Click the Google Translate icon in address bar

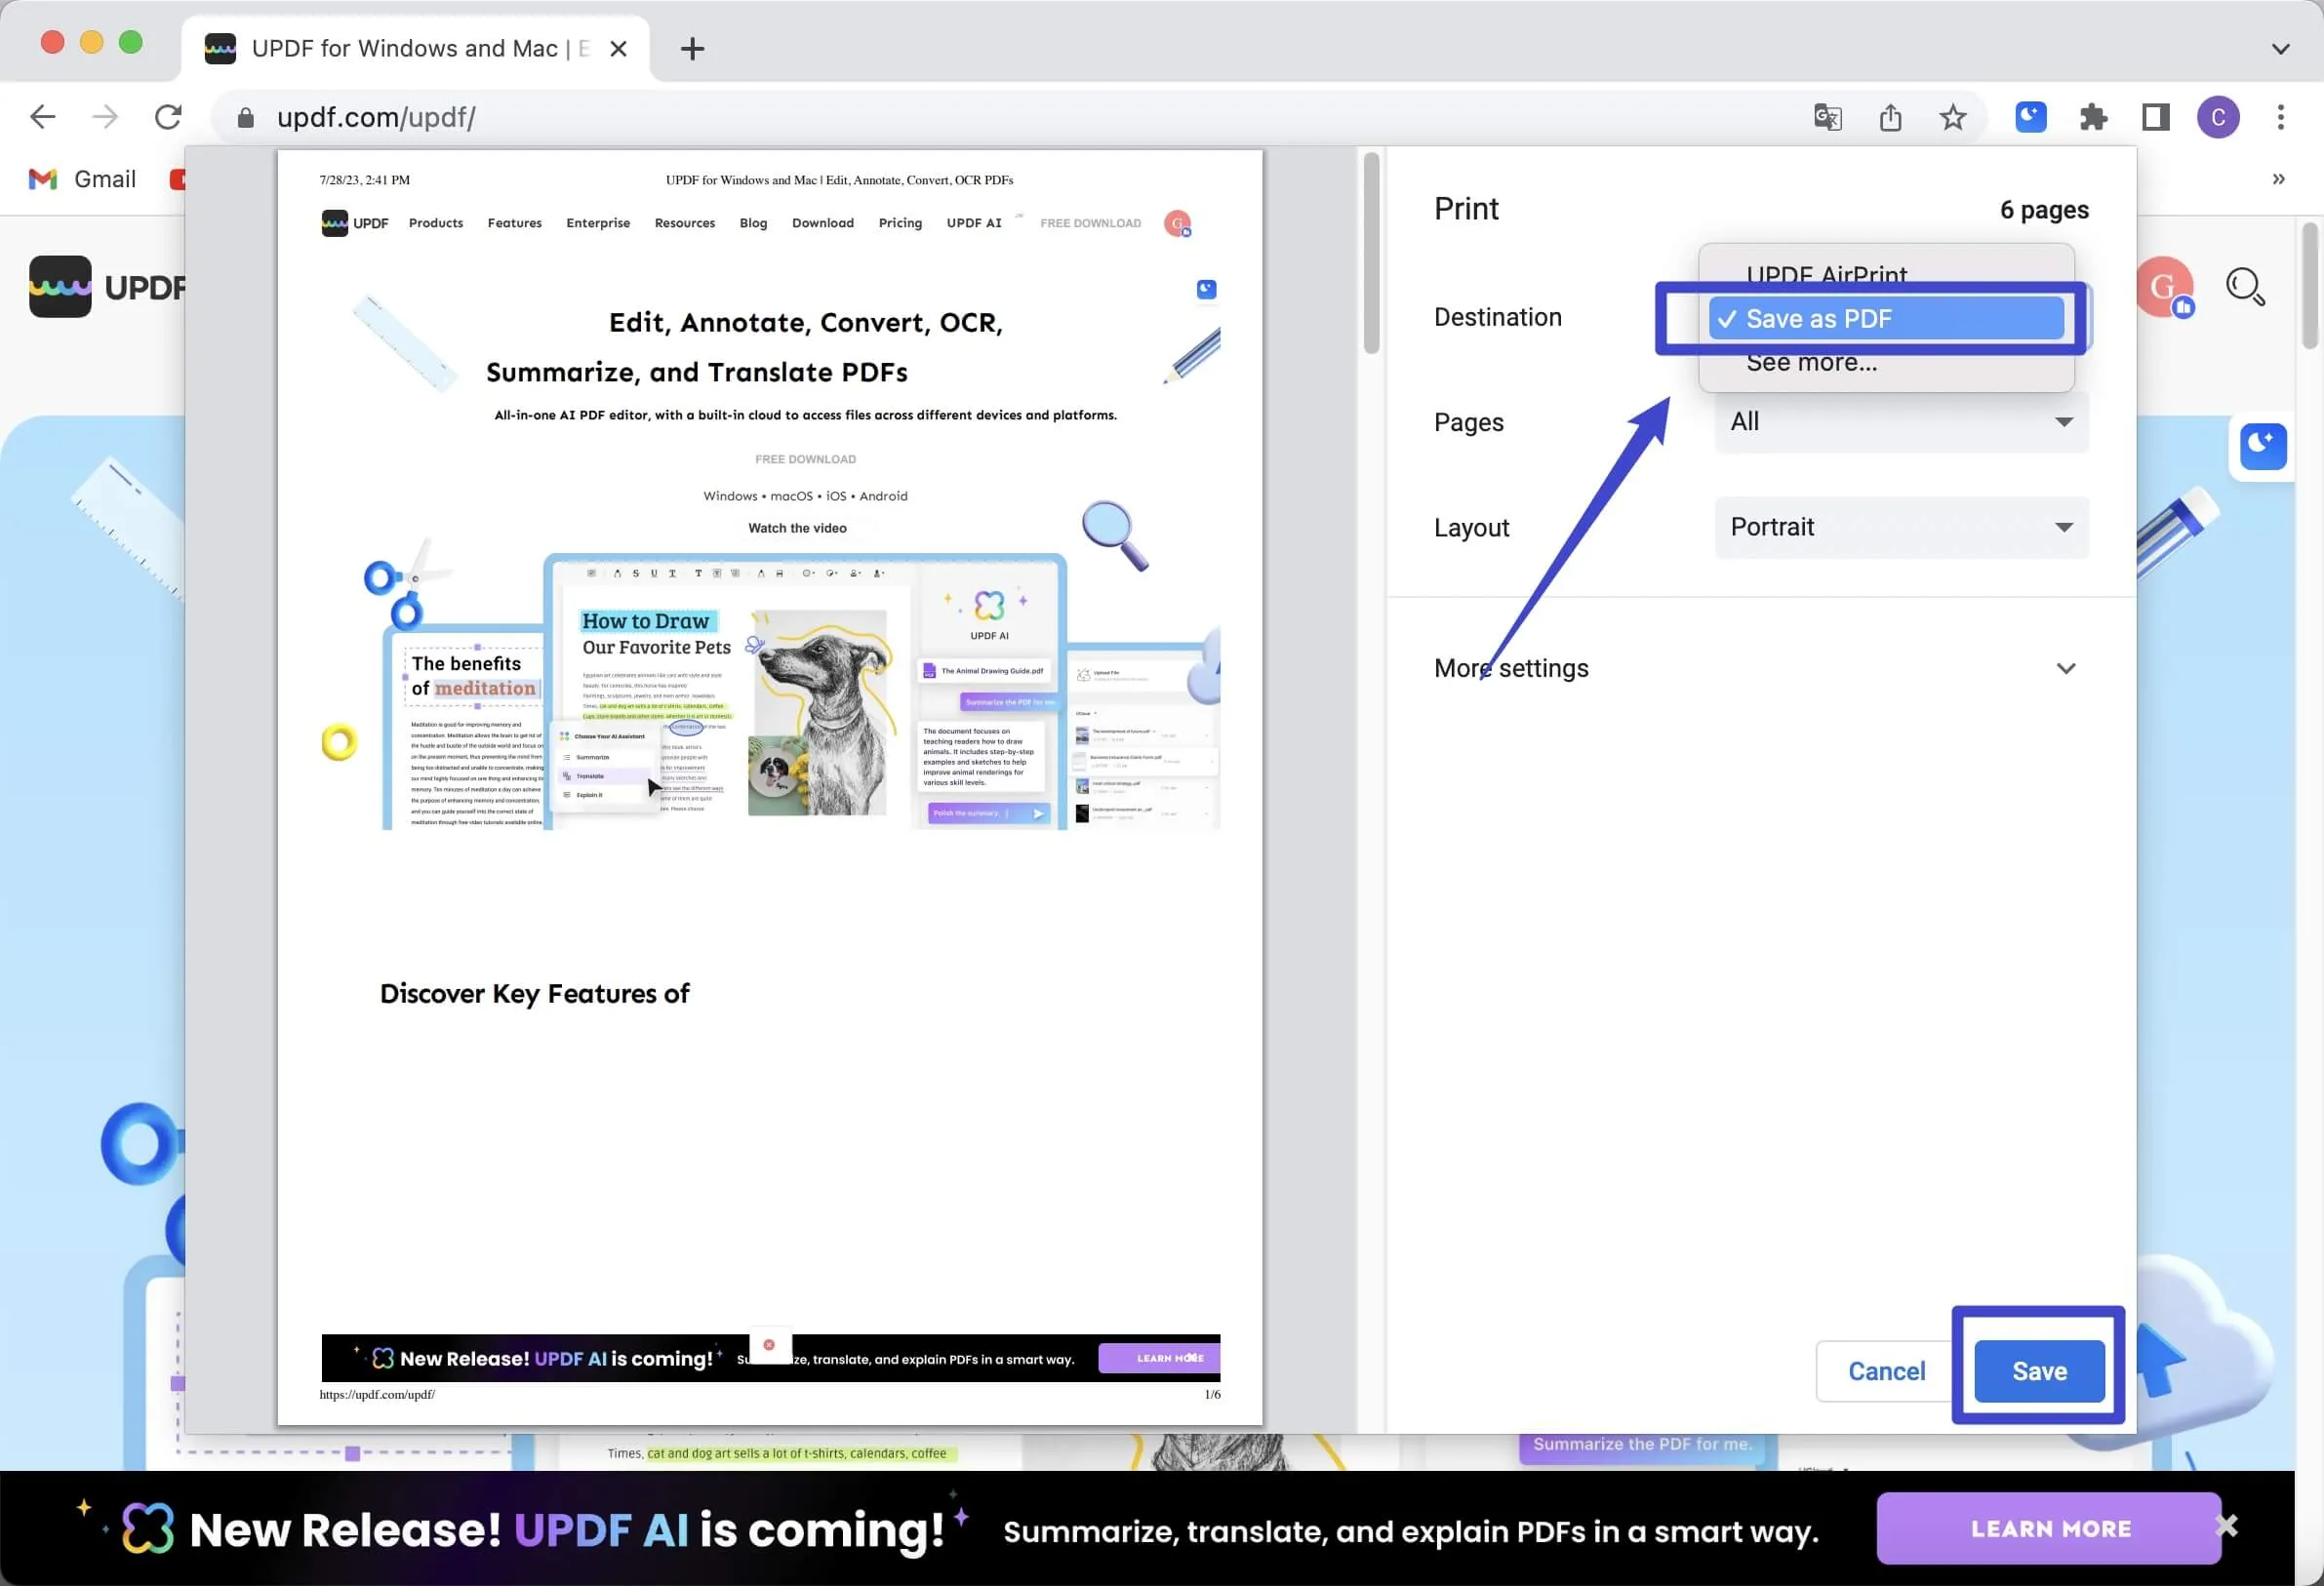pos(1827,117)
